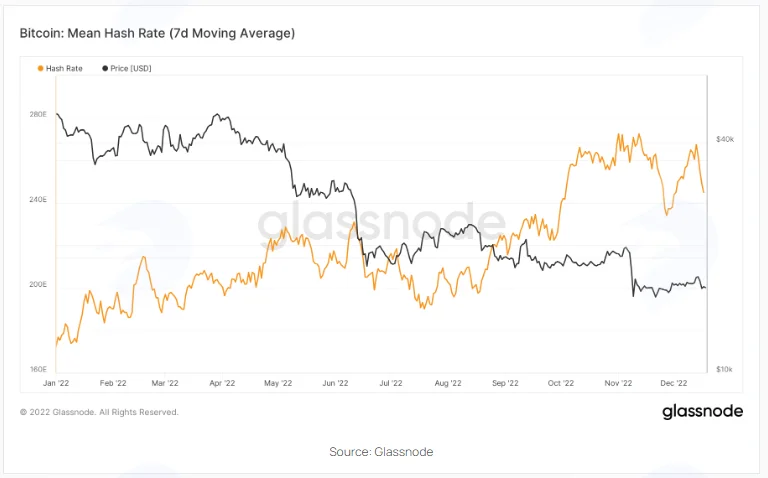Click the 280E hash rate axis label

click(38, 115)
